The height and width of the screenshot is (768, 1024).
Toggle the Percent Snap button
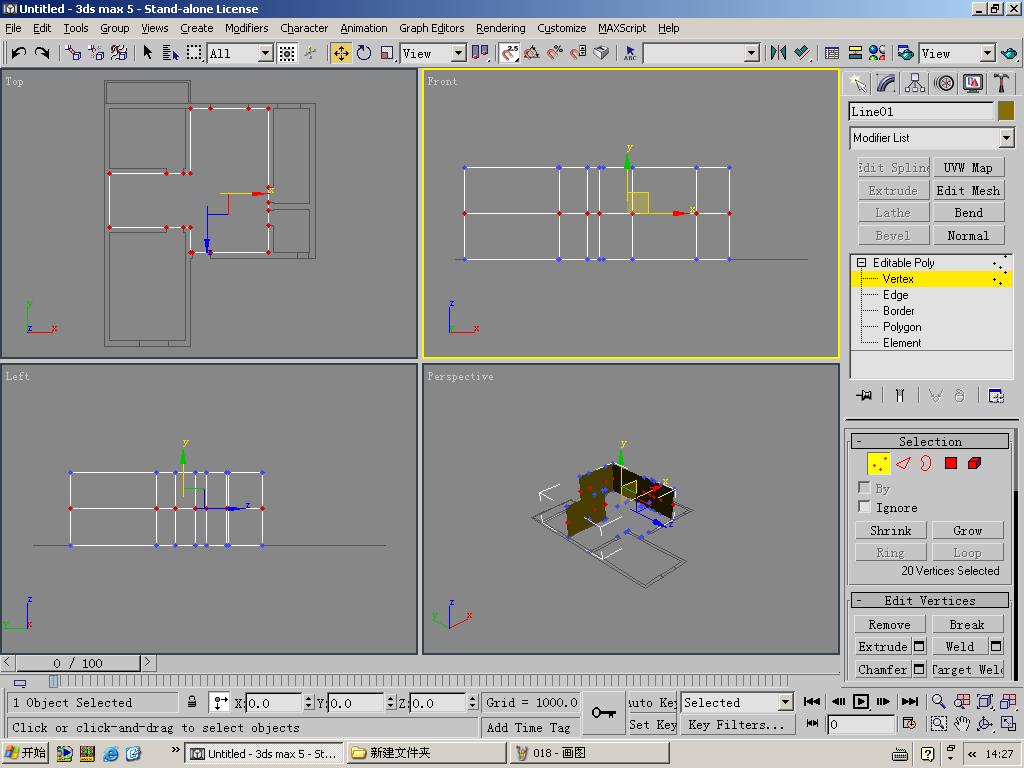(555, 53)
